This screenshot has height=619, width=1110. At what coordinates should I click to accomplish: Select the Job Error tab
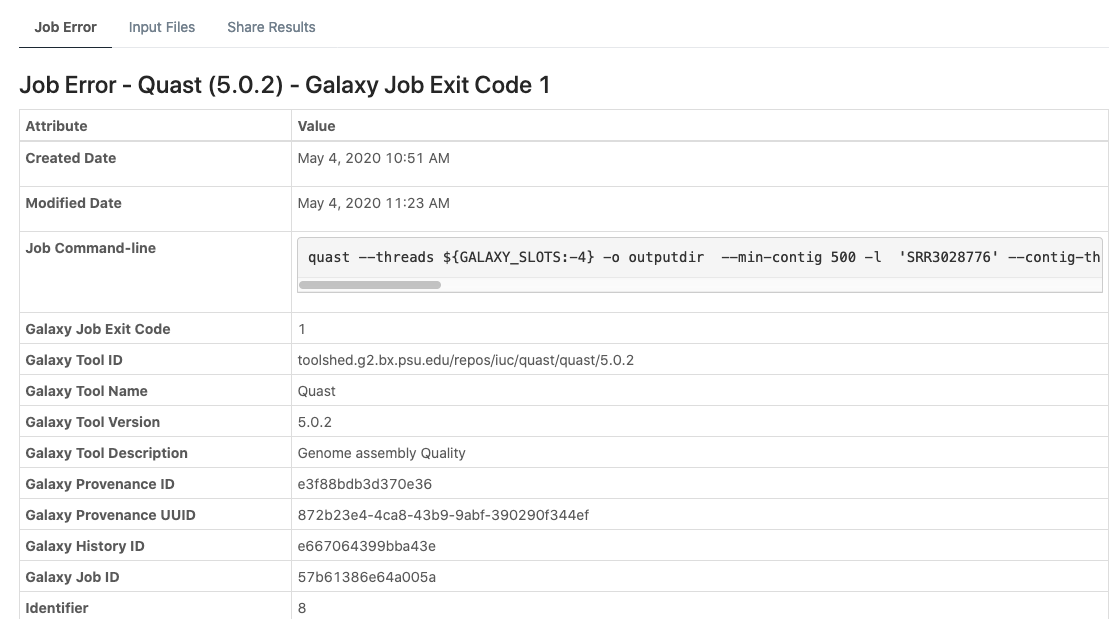coord(65,27)
